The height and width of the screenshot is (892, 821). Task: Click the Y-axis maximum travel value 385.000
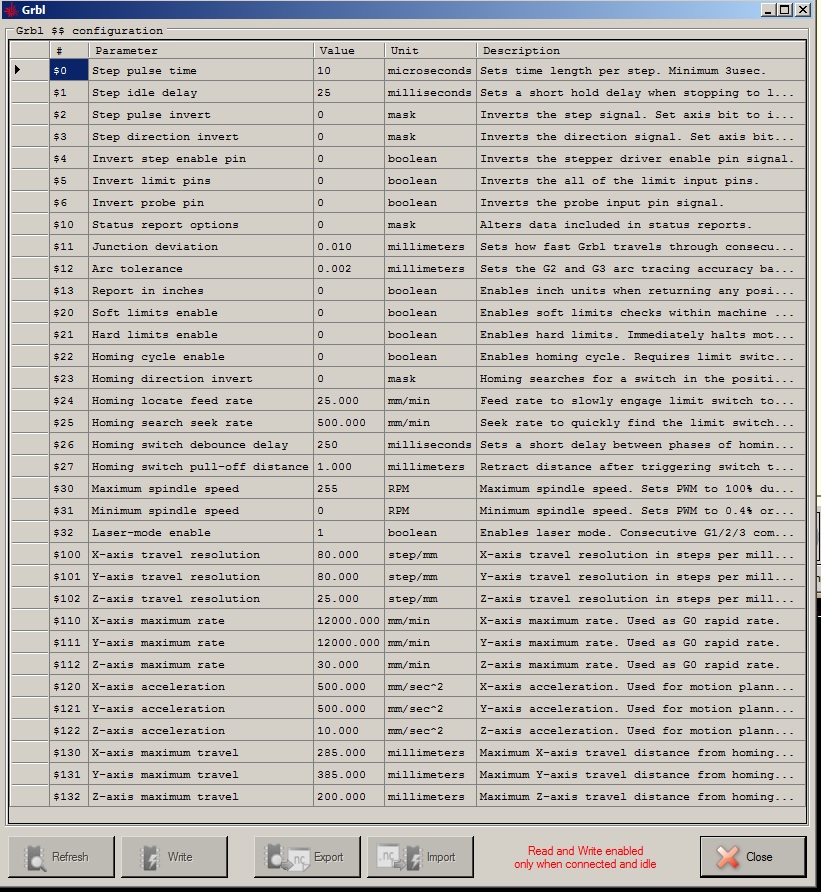[349, 774]
